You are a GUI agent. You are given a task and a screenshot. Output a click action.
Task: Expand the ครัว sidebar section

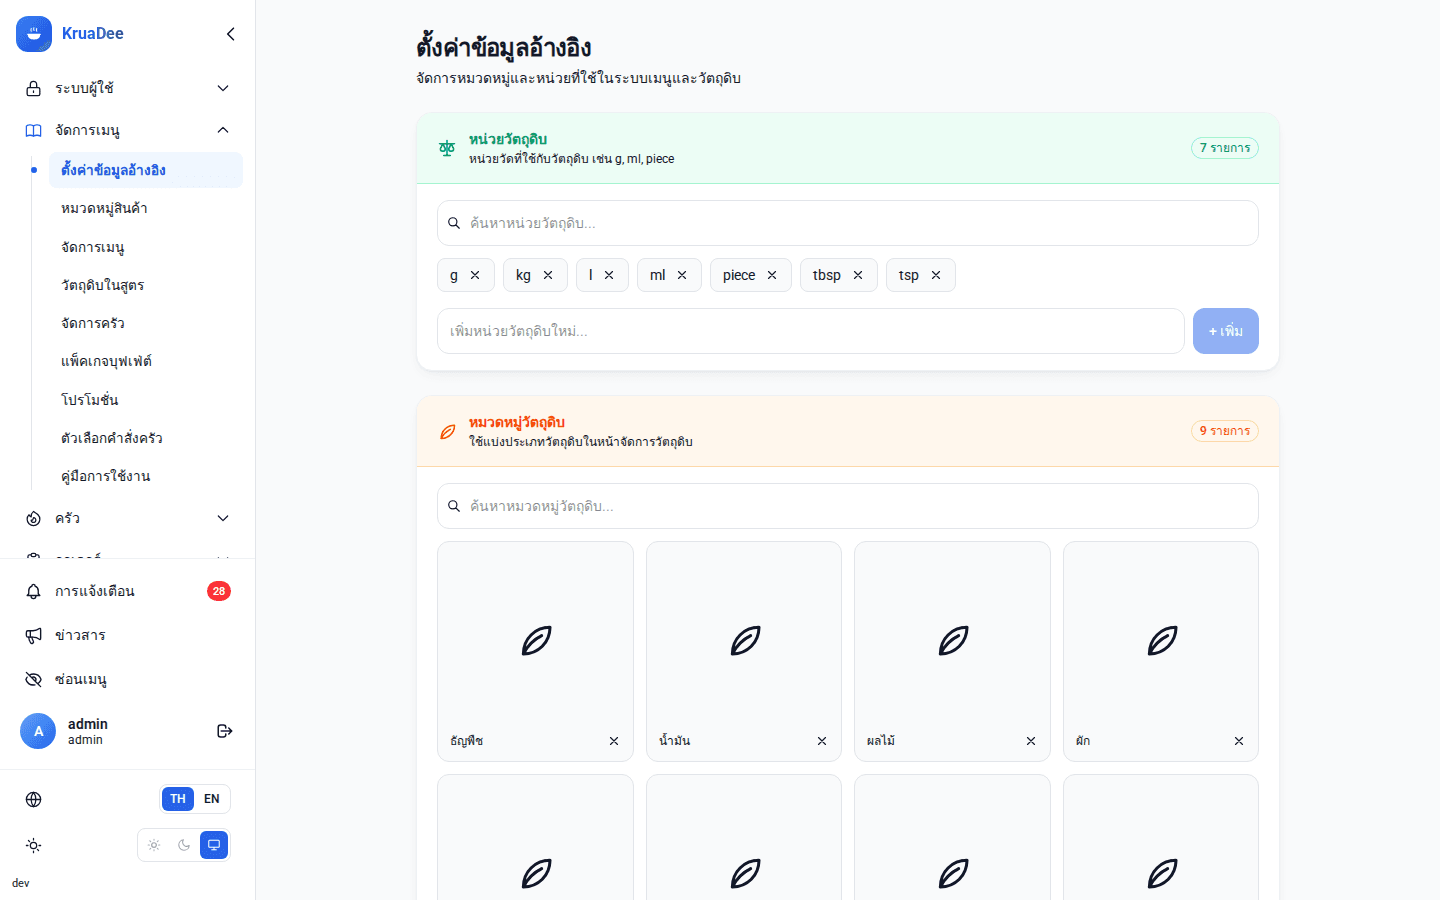click(128, 518)
